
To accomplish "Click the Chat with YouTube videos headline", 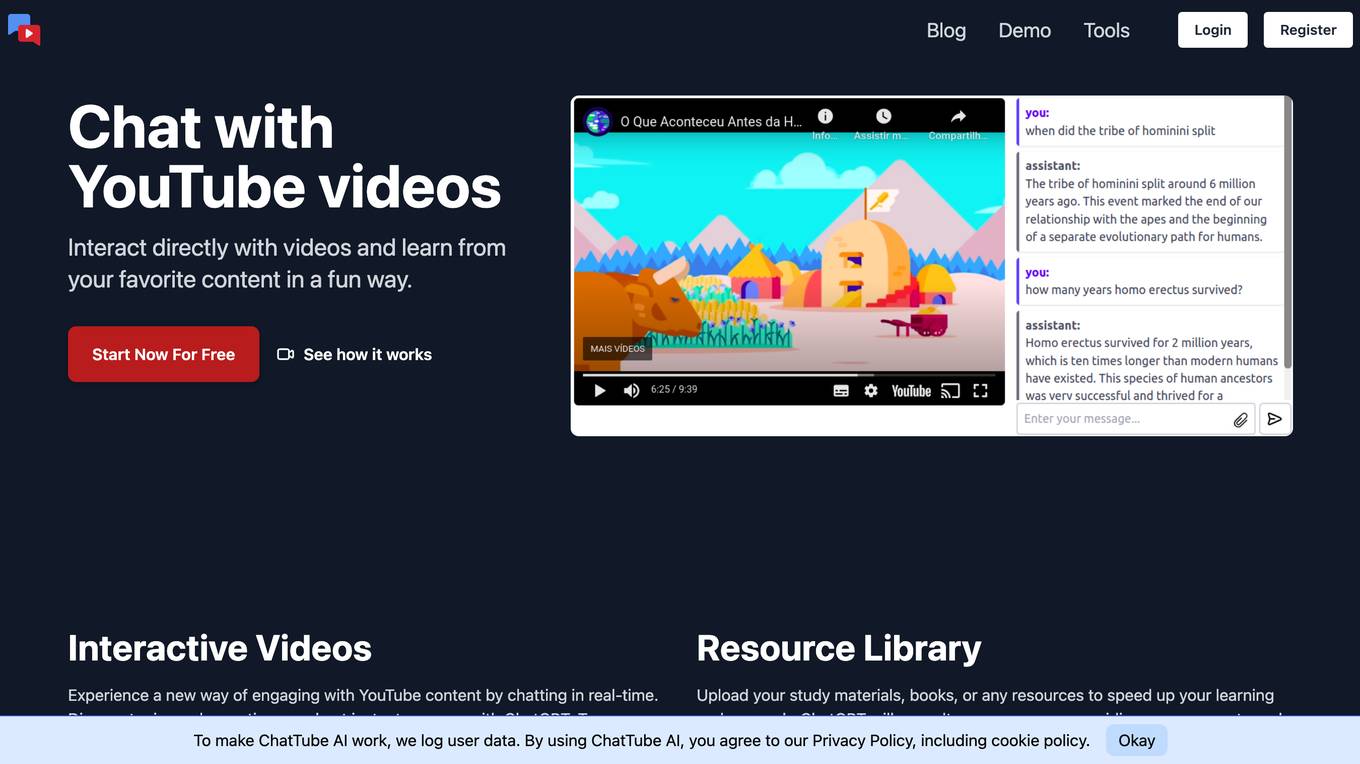I will pyautogui.click(x=285, y=157).
